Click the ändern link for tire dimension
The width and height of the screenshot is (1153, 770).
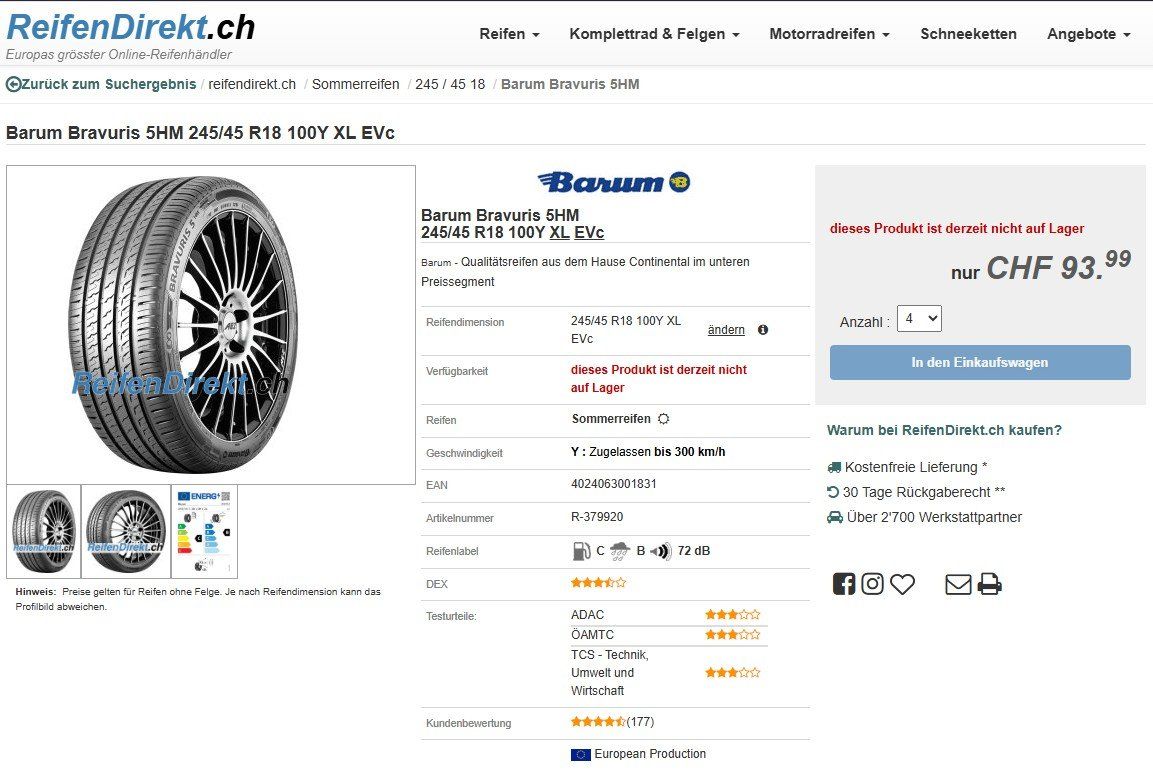727,329
